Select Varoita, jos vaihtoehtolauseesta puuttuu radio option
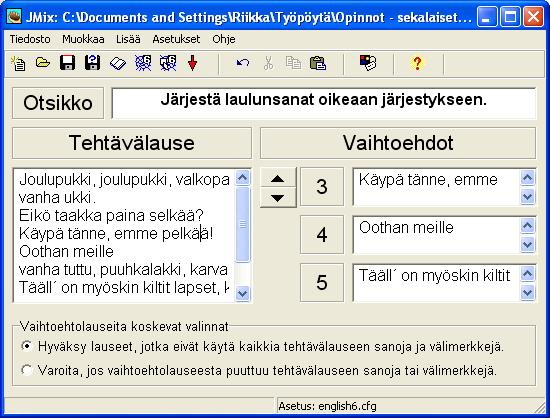Viewport: 550px width, 418px height. click(27, 370)
